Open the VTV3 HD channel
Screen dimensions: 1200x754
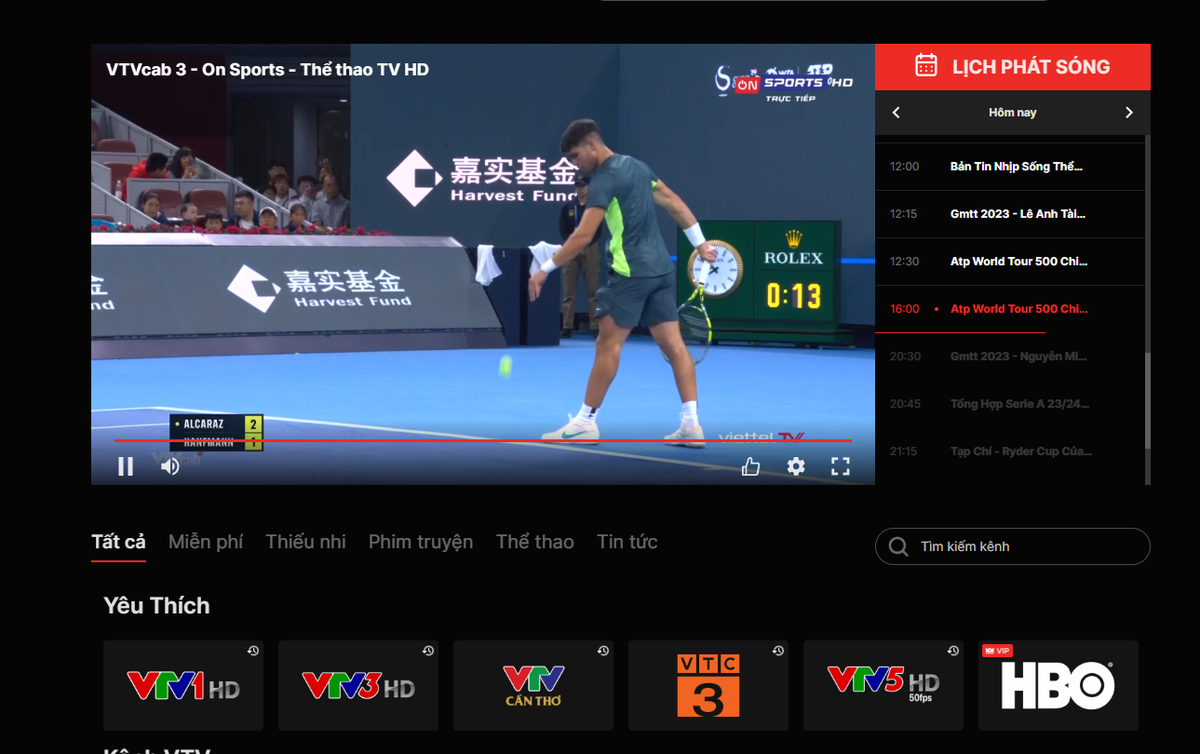click(x=358, y=686)
